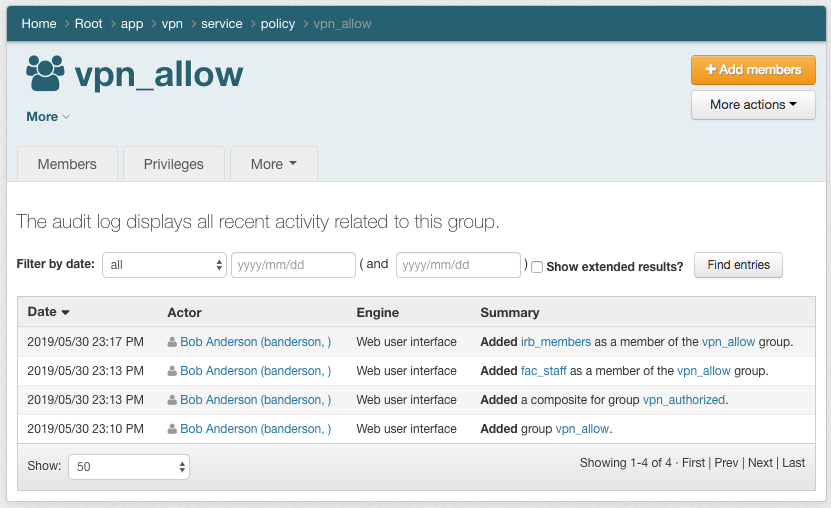This screenshot has height=508, width=831.
Task: Click user icon in vpn_authorized composite row
Action: tap(173, 400)
